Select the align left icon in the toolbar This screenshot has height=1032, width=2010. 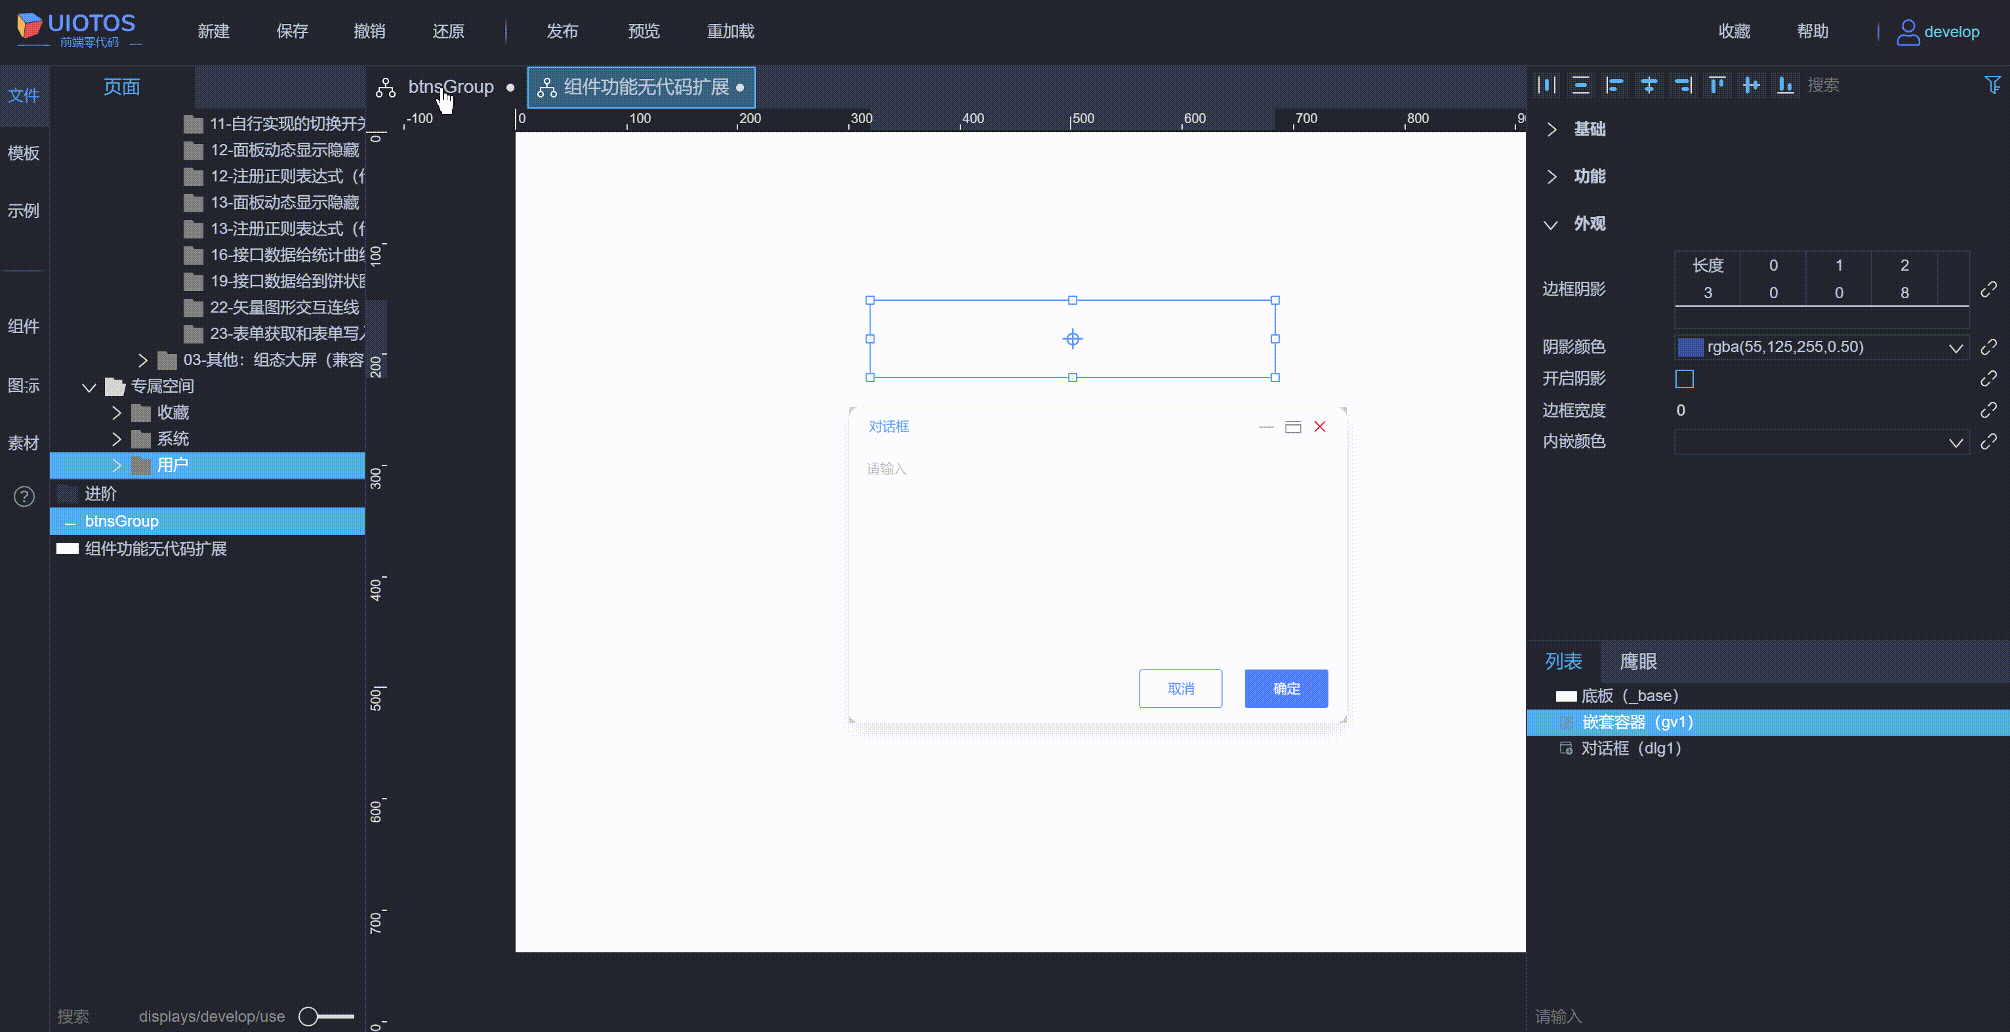(x=1615, y=85)
